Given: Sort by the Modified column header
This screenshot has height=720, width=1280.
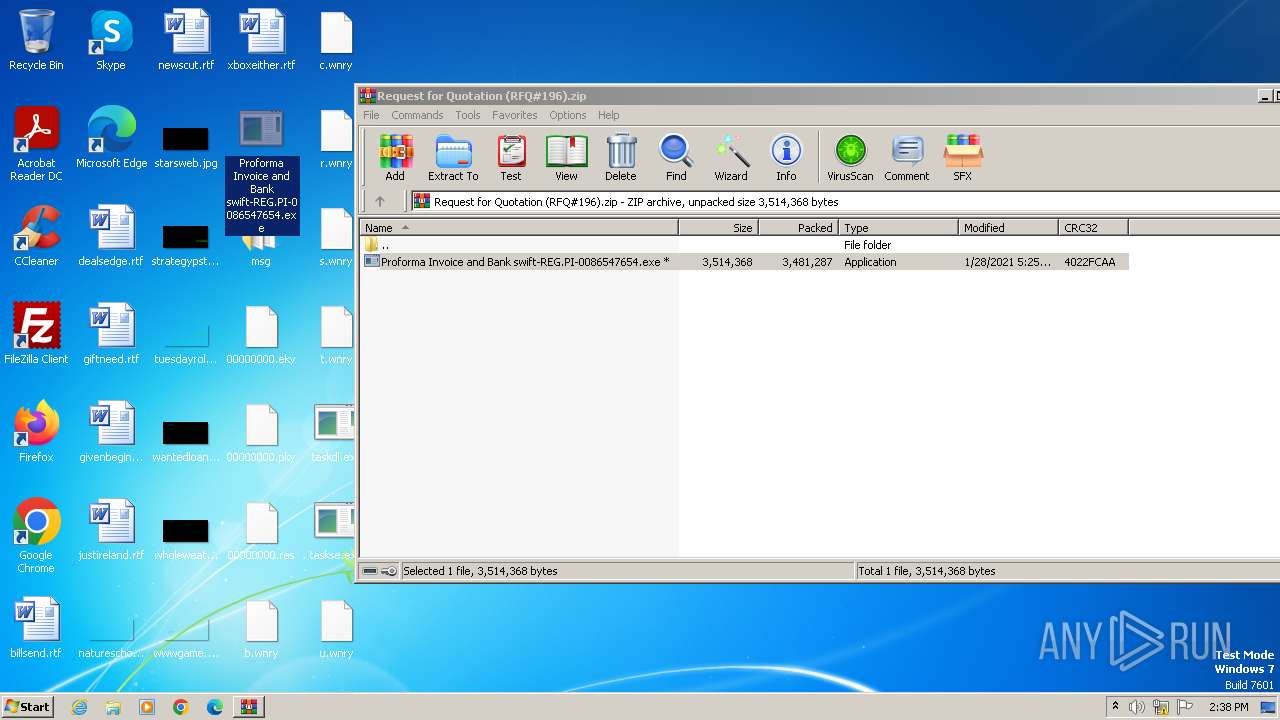Looking at the screenshot, I should (x=1008, y=228).
